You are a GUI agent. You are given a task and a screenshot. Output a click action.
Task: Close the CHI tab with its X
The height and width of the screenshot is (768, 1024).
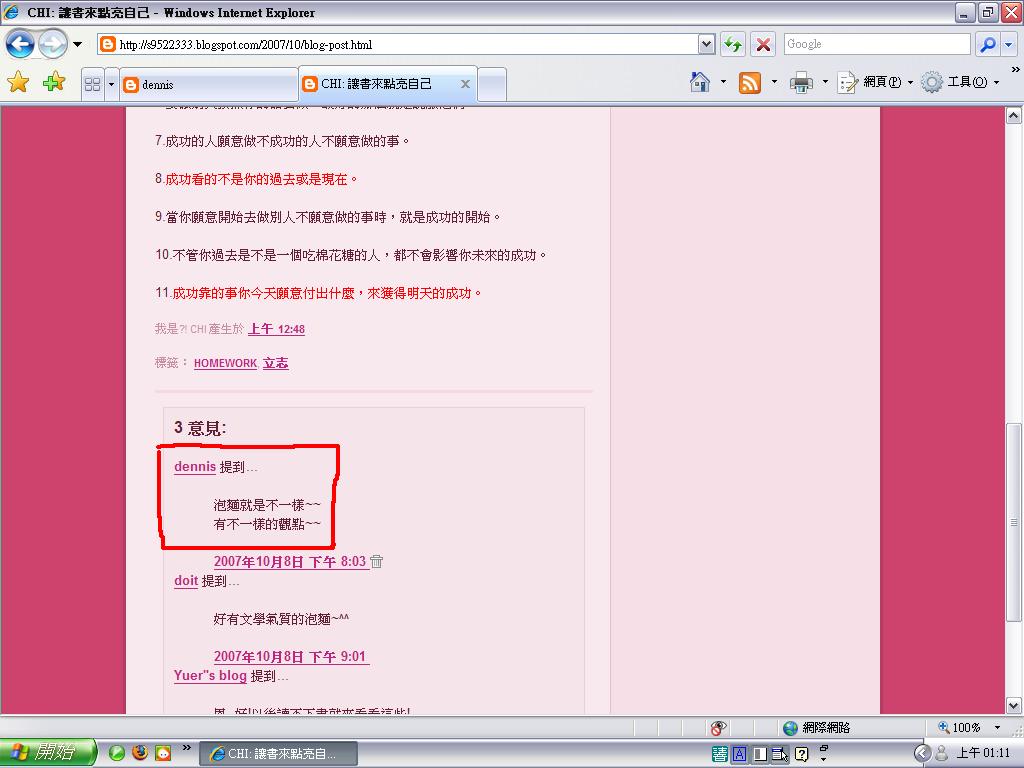point(465,84)
